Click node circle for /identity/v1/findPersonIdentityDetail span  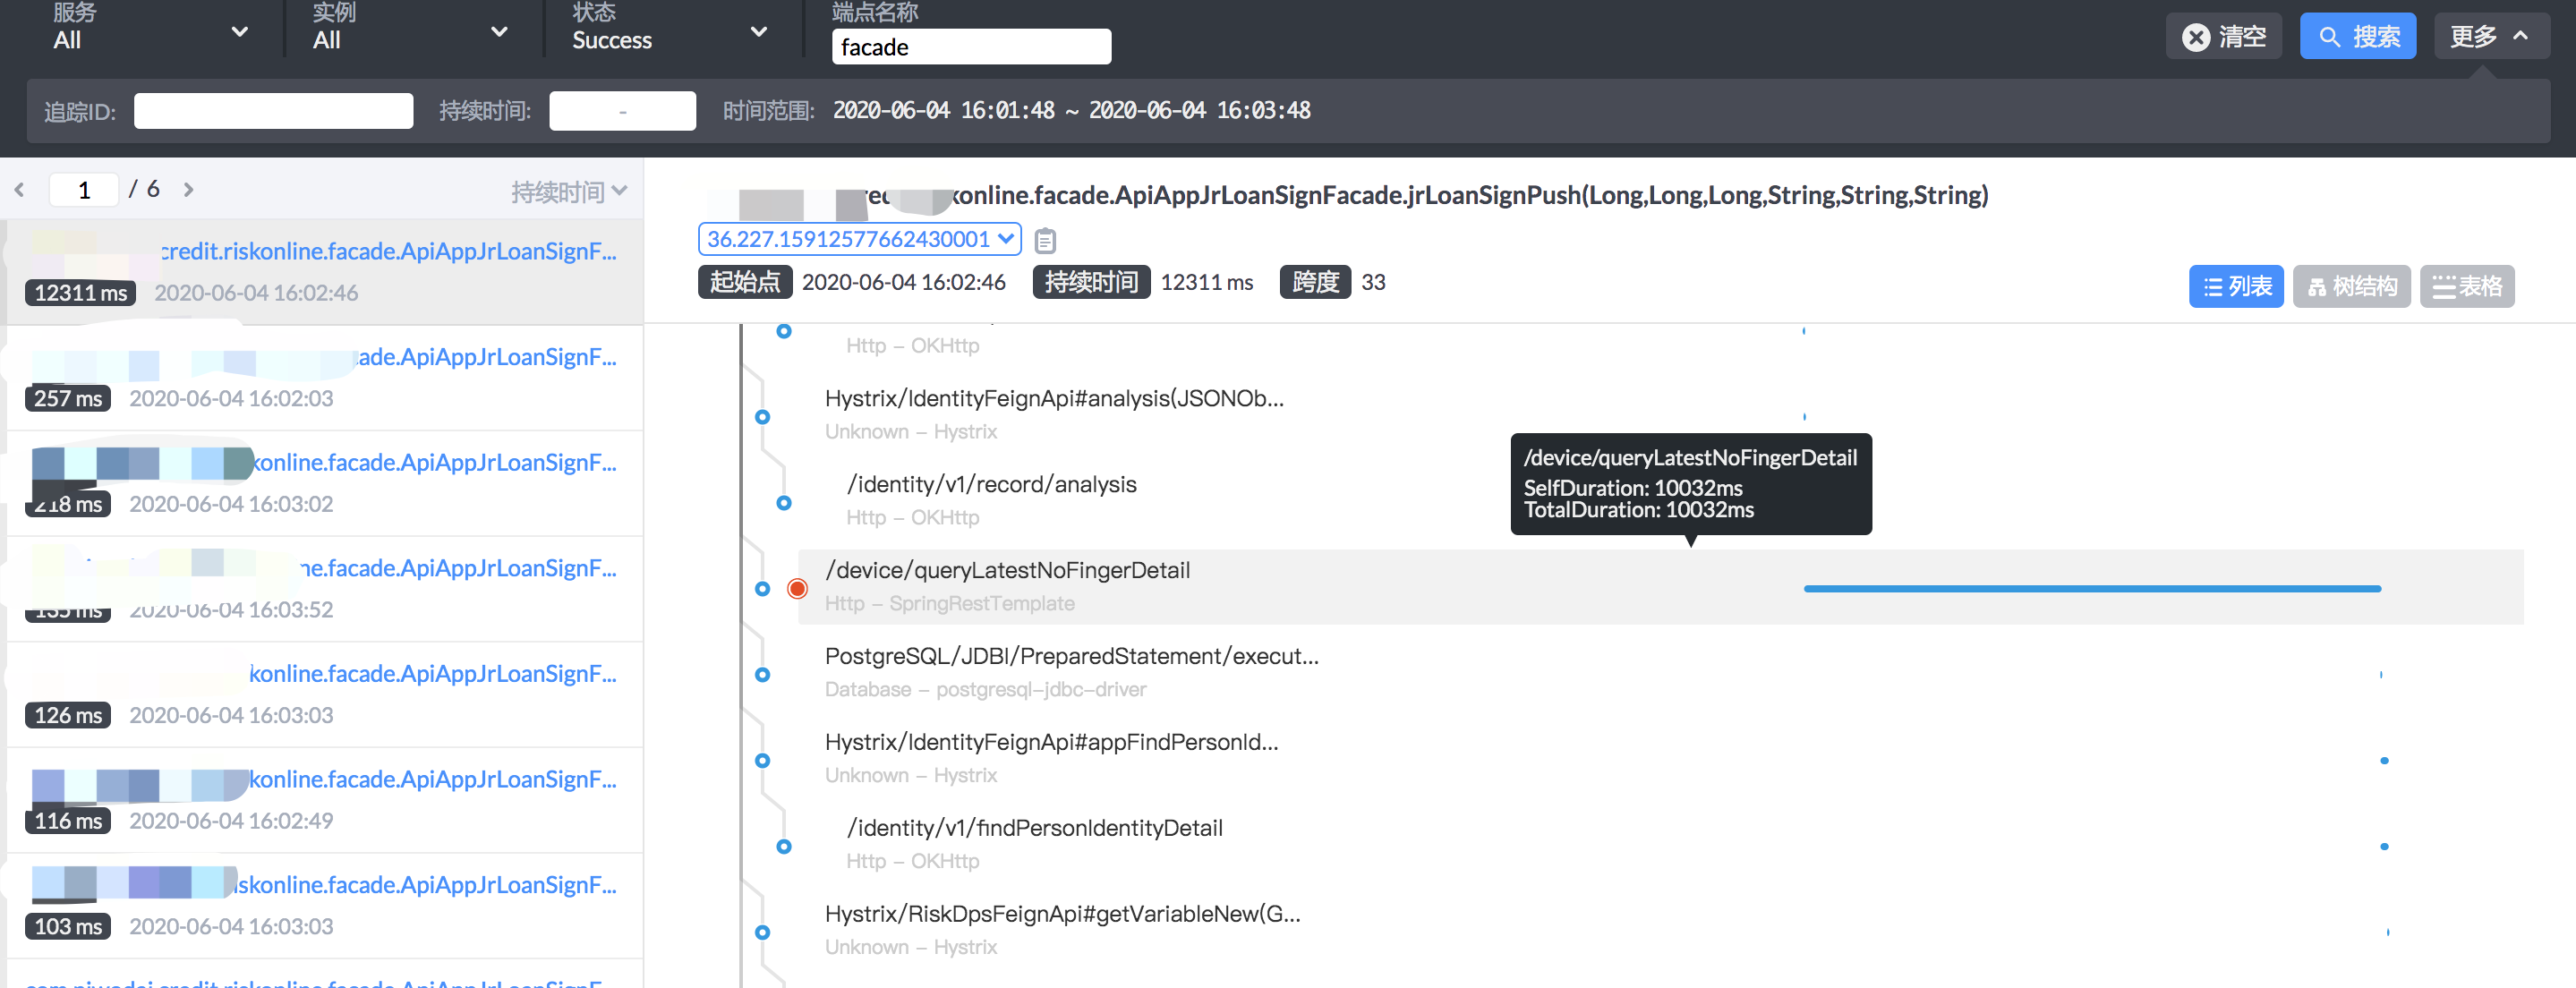(784, 847)
